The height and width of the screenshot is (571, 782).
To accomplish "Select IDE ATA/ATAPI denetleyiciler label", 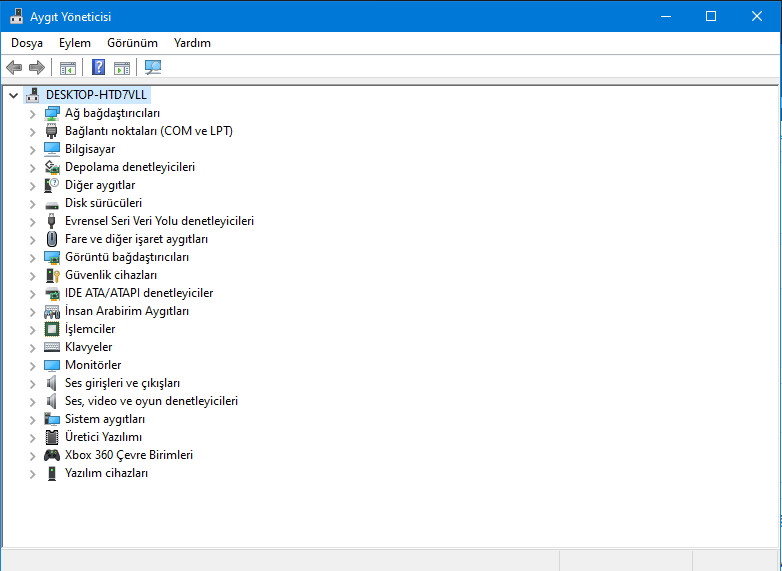I will (139, 293).
